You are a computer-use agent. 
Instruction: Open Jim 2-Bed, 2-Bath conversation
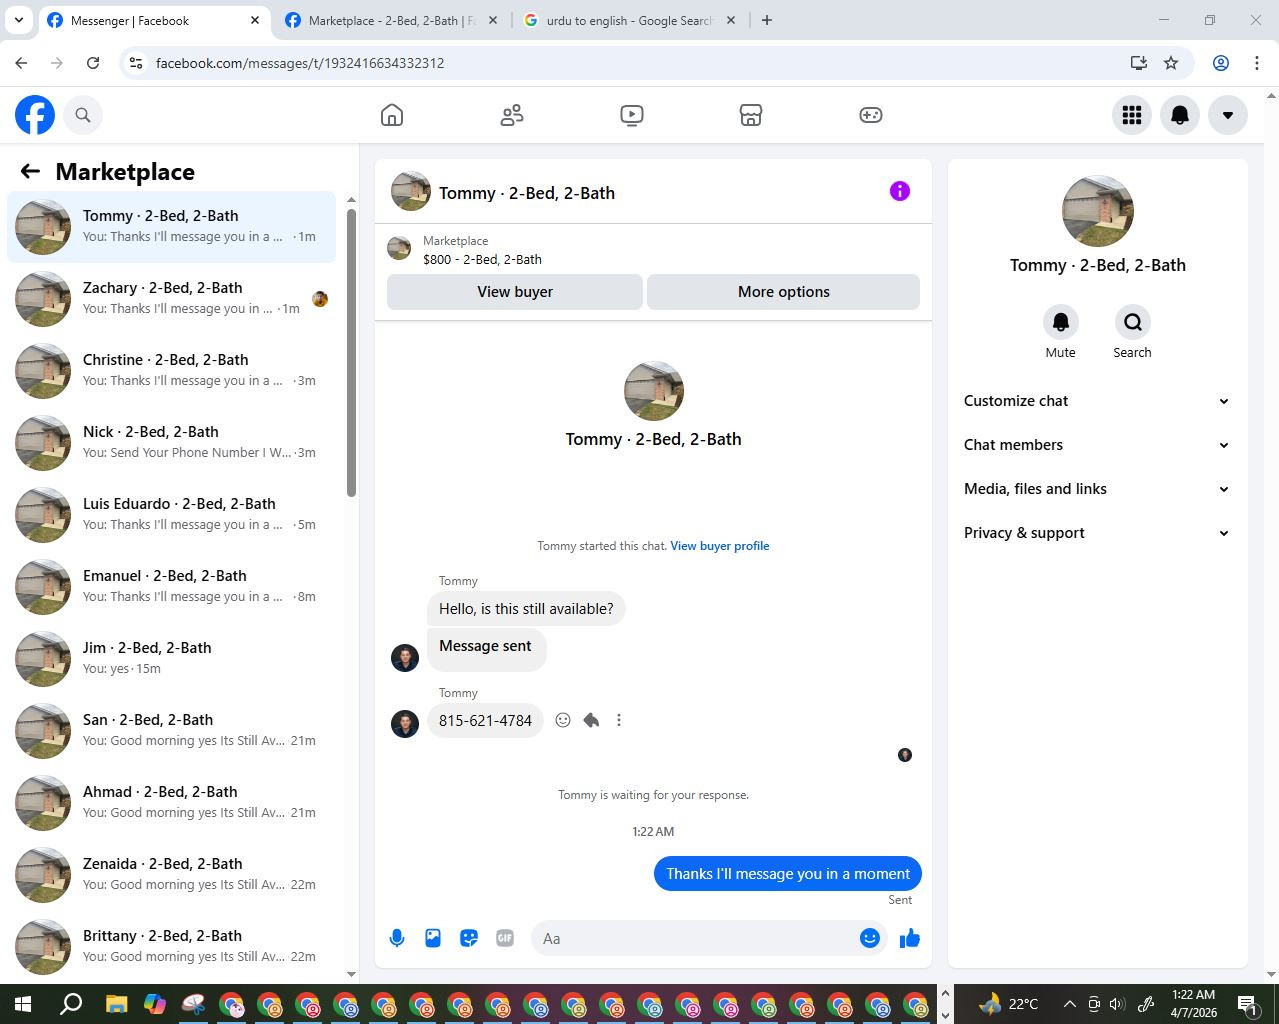coord(172,659)
